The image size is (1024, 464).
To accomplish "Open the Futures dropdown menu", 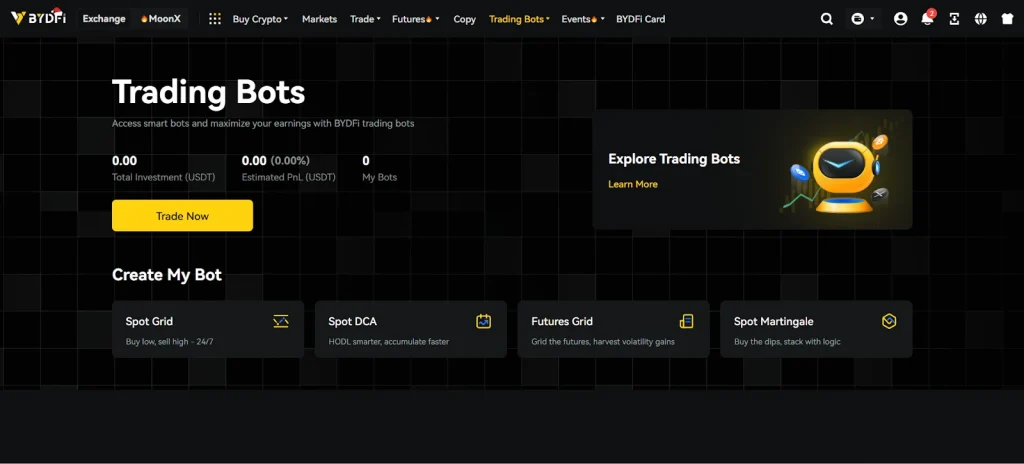I will tap(412, 19).
